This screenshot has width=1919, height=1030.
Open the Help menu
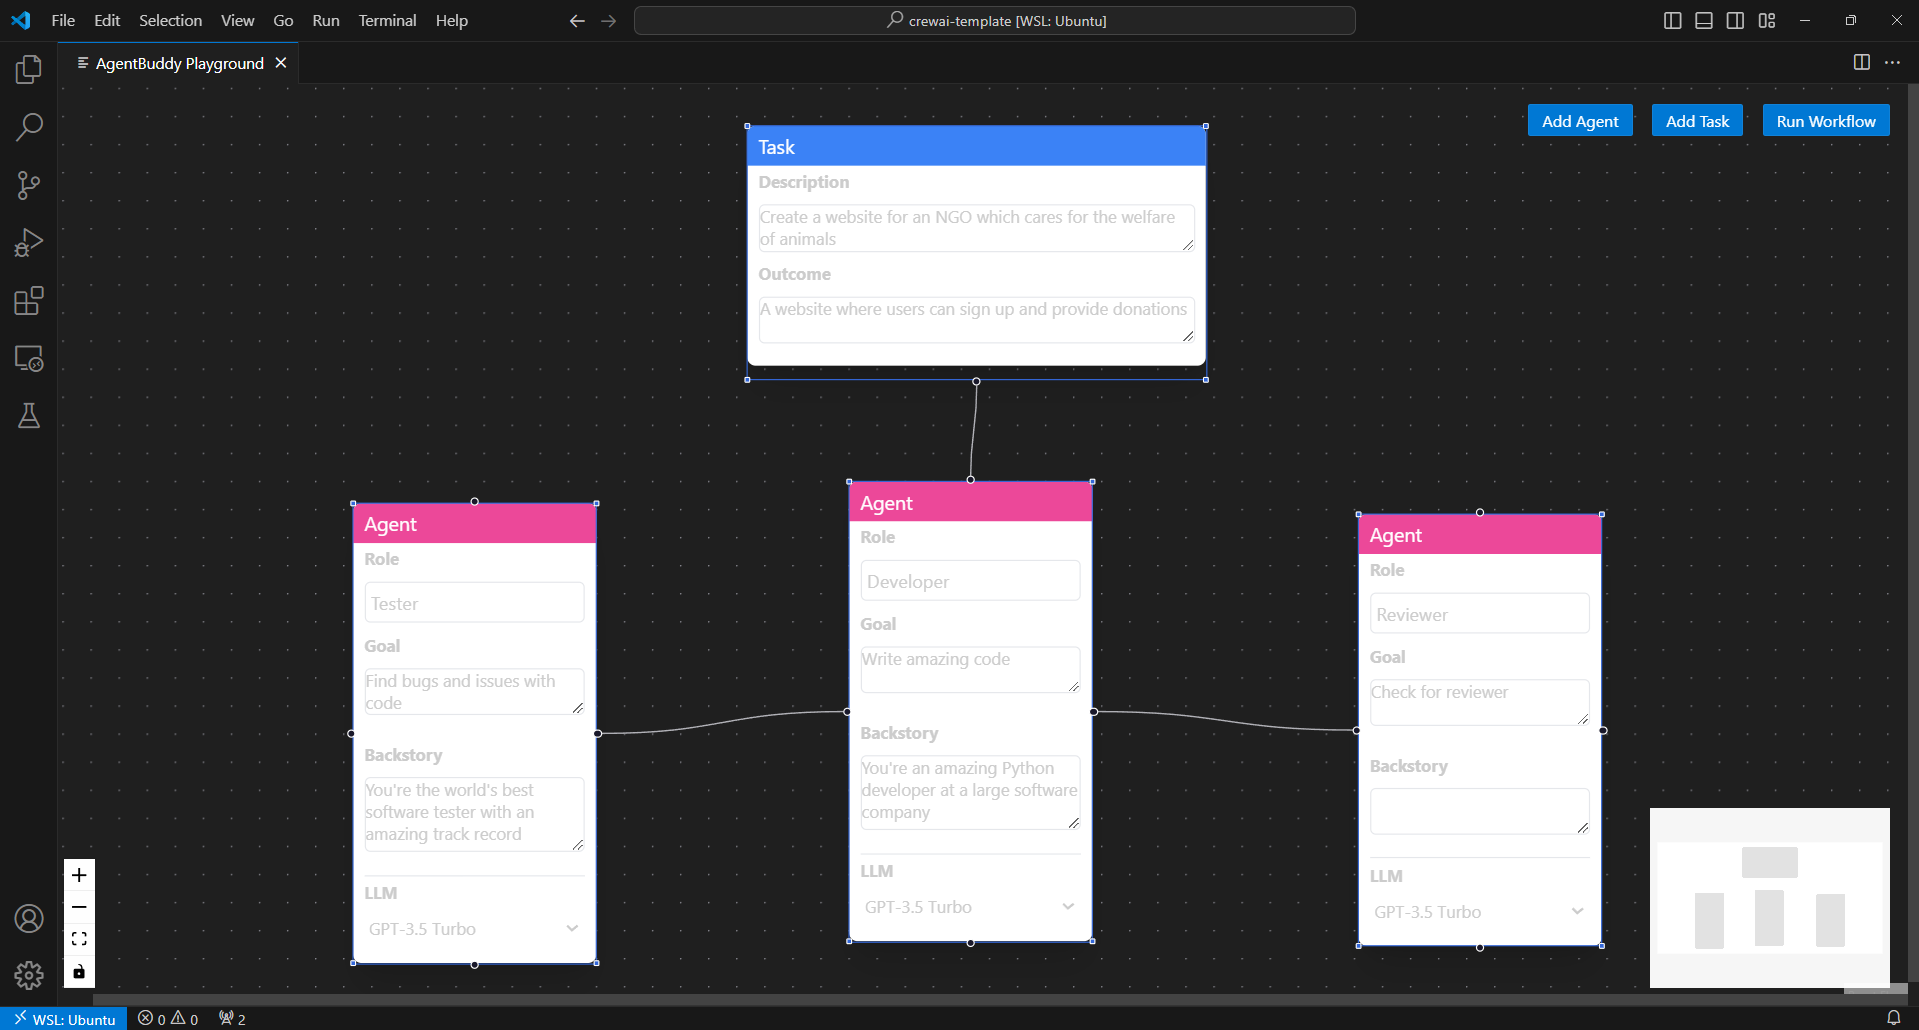[x=451, y=20]
